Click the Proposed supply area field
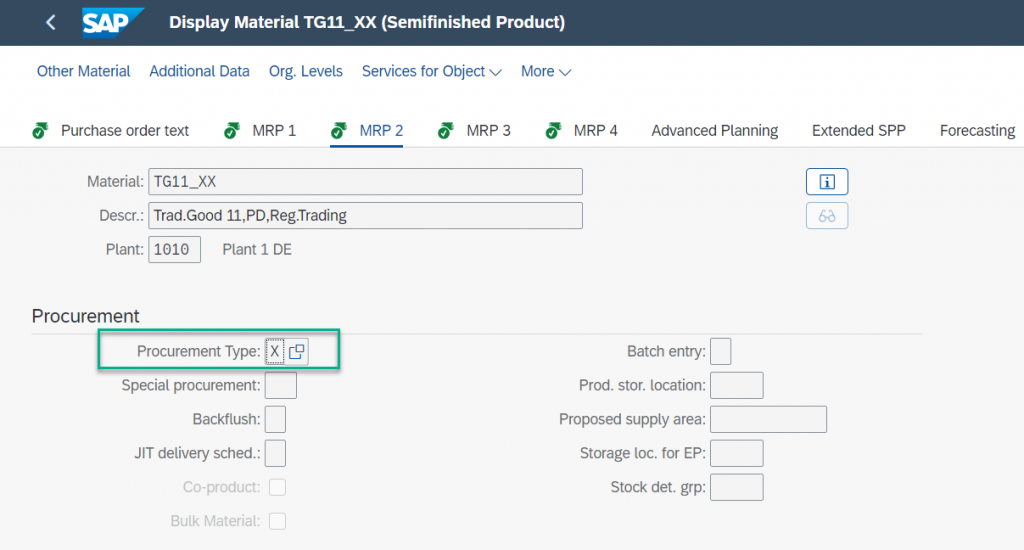The height and width of the screenshot is (550, 1024). (768, 419)
